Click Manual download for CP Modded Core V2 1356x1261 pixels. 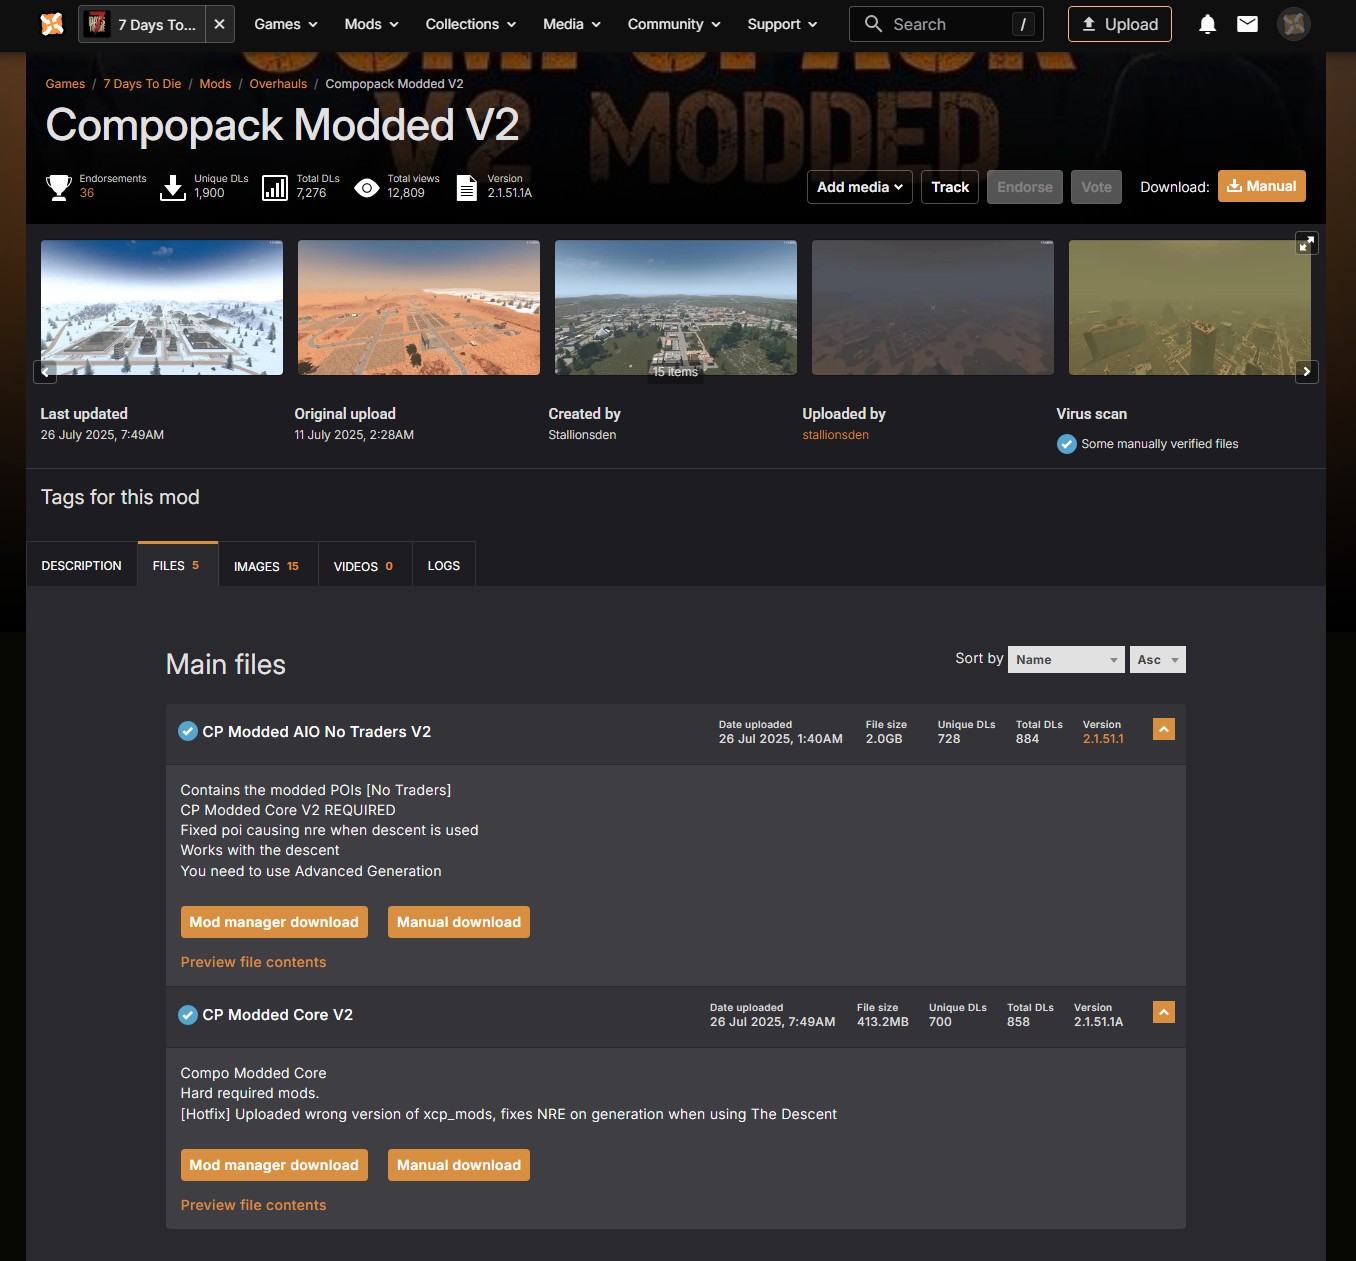pyautogui.click(x=459, y=1165)
